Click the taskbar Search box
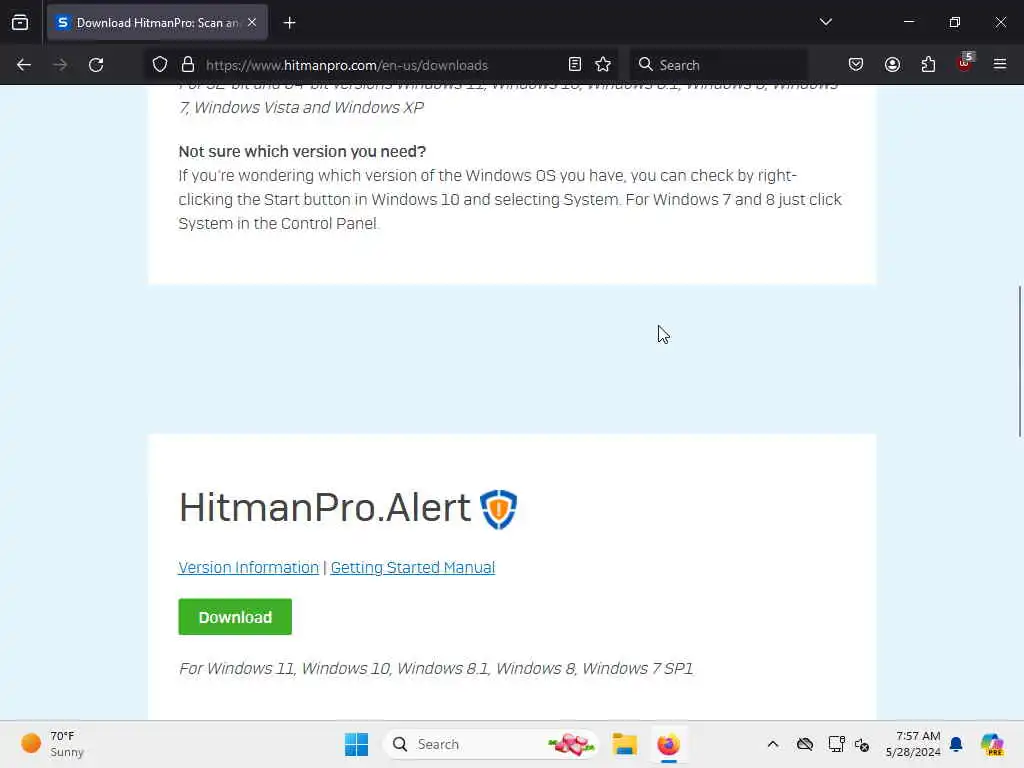This screenshot has width=1024, height=768. [x=491, y=744]
